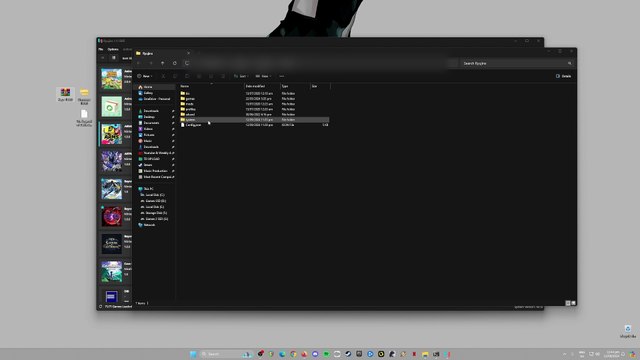Click the Share icon in Explorer toolbar
This screenshot has width=640, height=360.
211,76
